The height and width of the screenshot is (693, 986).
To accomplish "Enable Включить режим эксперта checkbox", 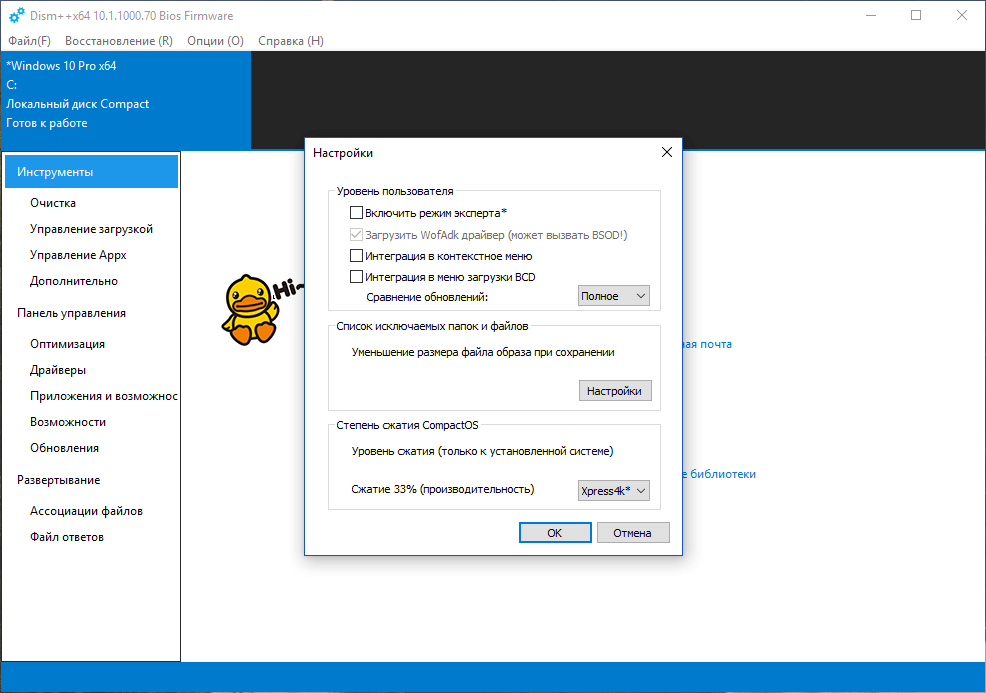I will (356, 213).
